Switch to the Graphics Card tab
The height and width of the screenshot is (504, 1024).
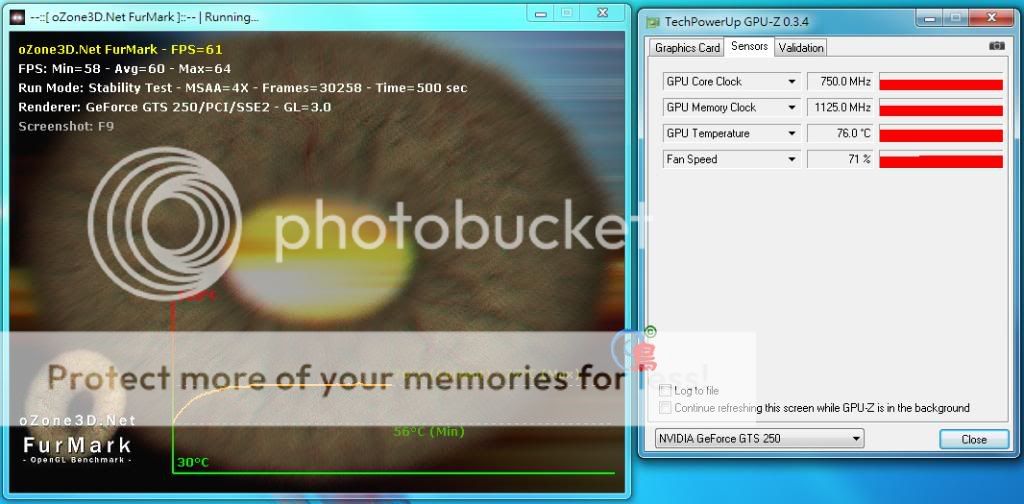[x=687, y=48]
